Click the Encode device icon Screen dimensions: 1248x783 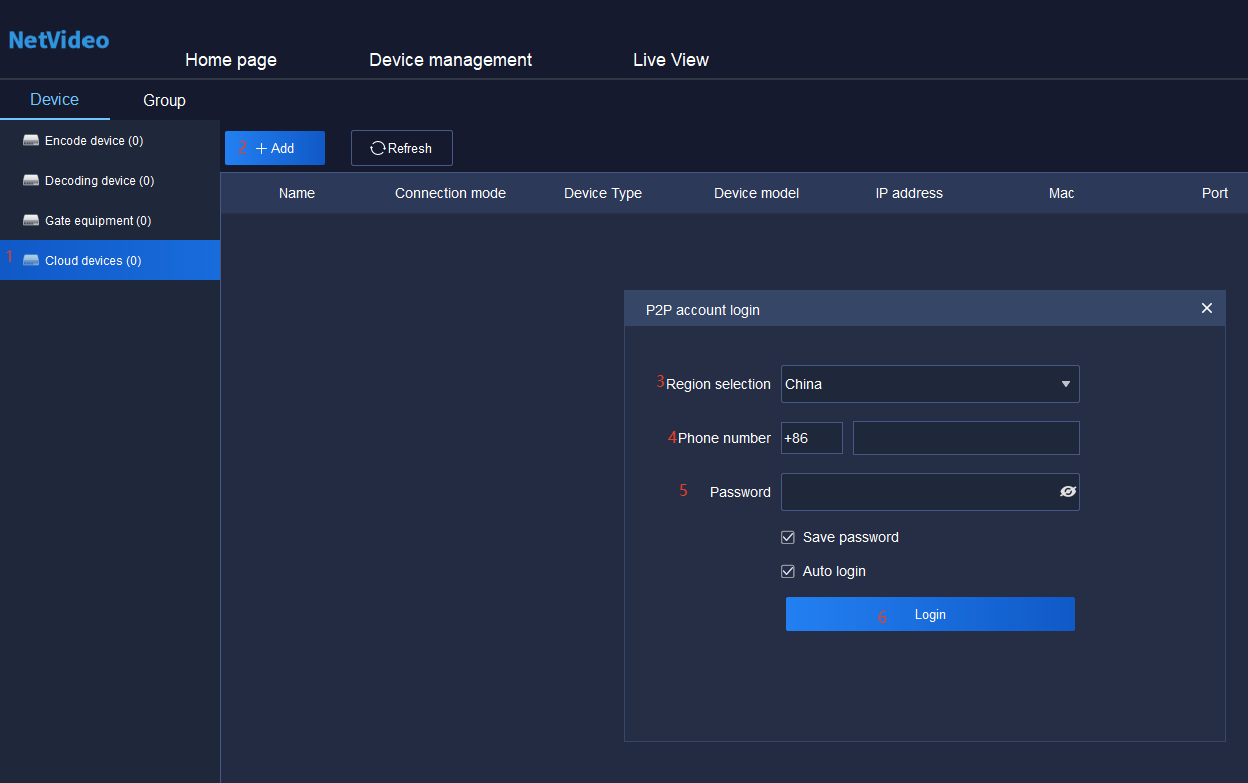click(x=31, y=141)
